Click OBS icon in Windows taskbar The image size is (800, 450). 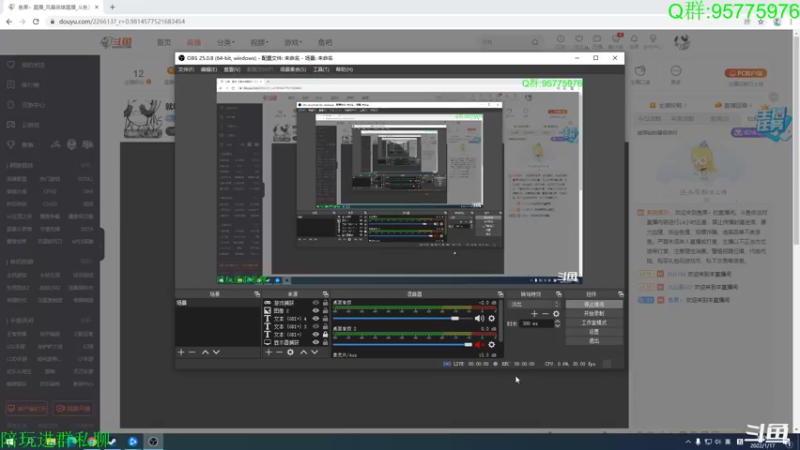pyautogui.click(x=153, y=441)
